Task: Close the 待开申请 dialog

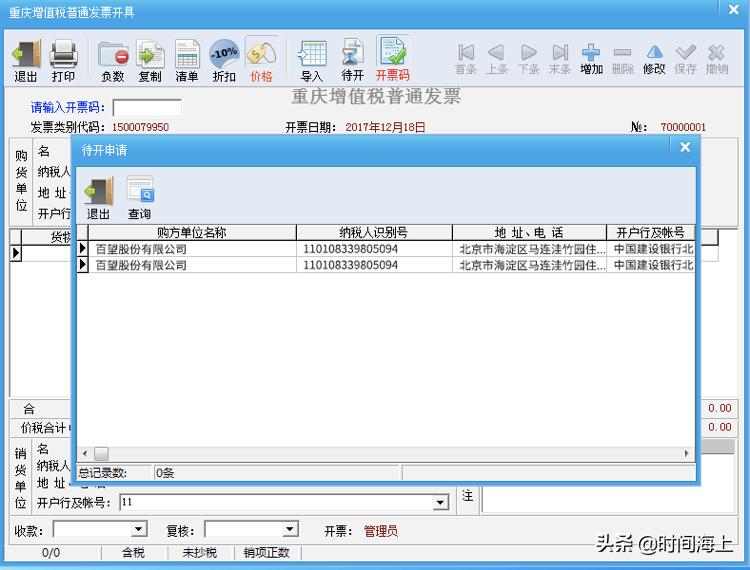Action: coord(685,147)
